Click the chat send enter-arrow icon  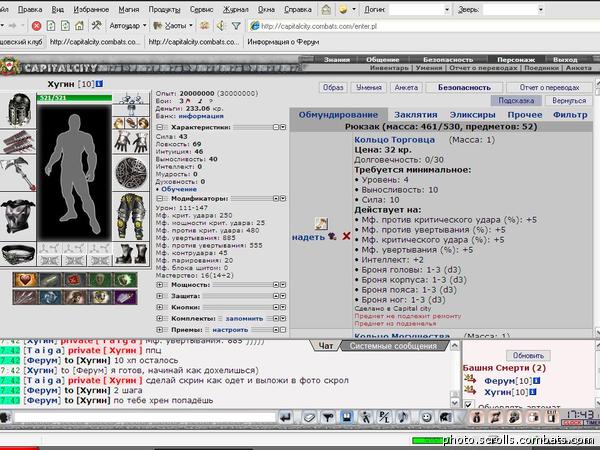(x=286, y=417)
